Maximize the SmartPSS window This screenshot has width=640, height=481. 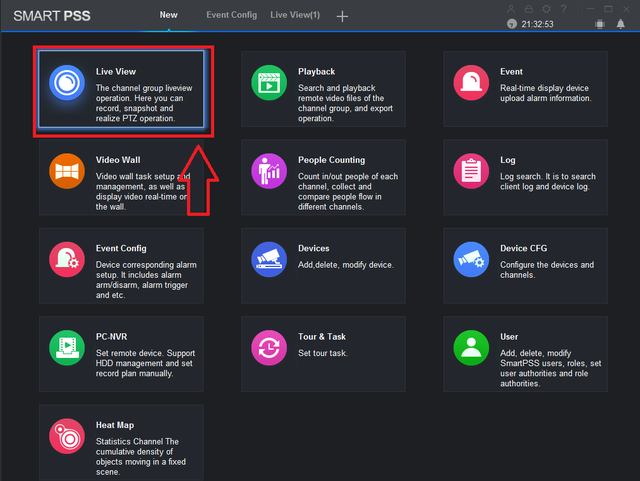pyautogui.click(x=608, y=9)
